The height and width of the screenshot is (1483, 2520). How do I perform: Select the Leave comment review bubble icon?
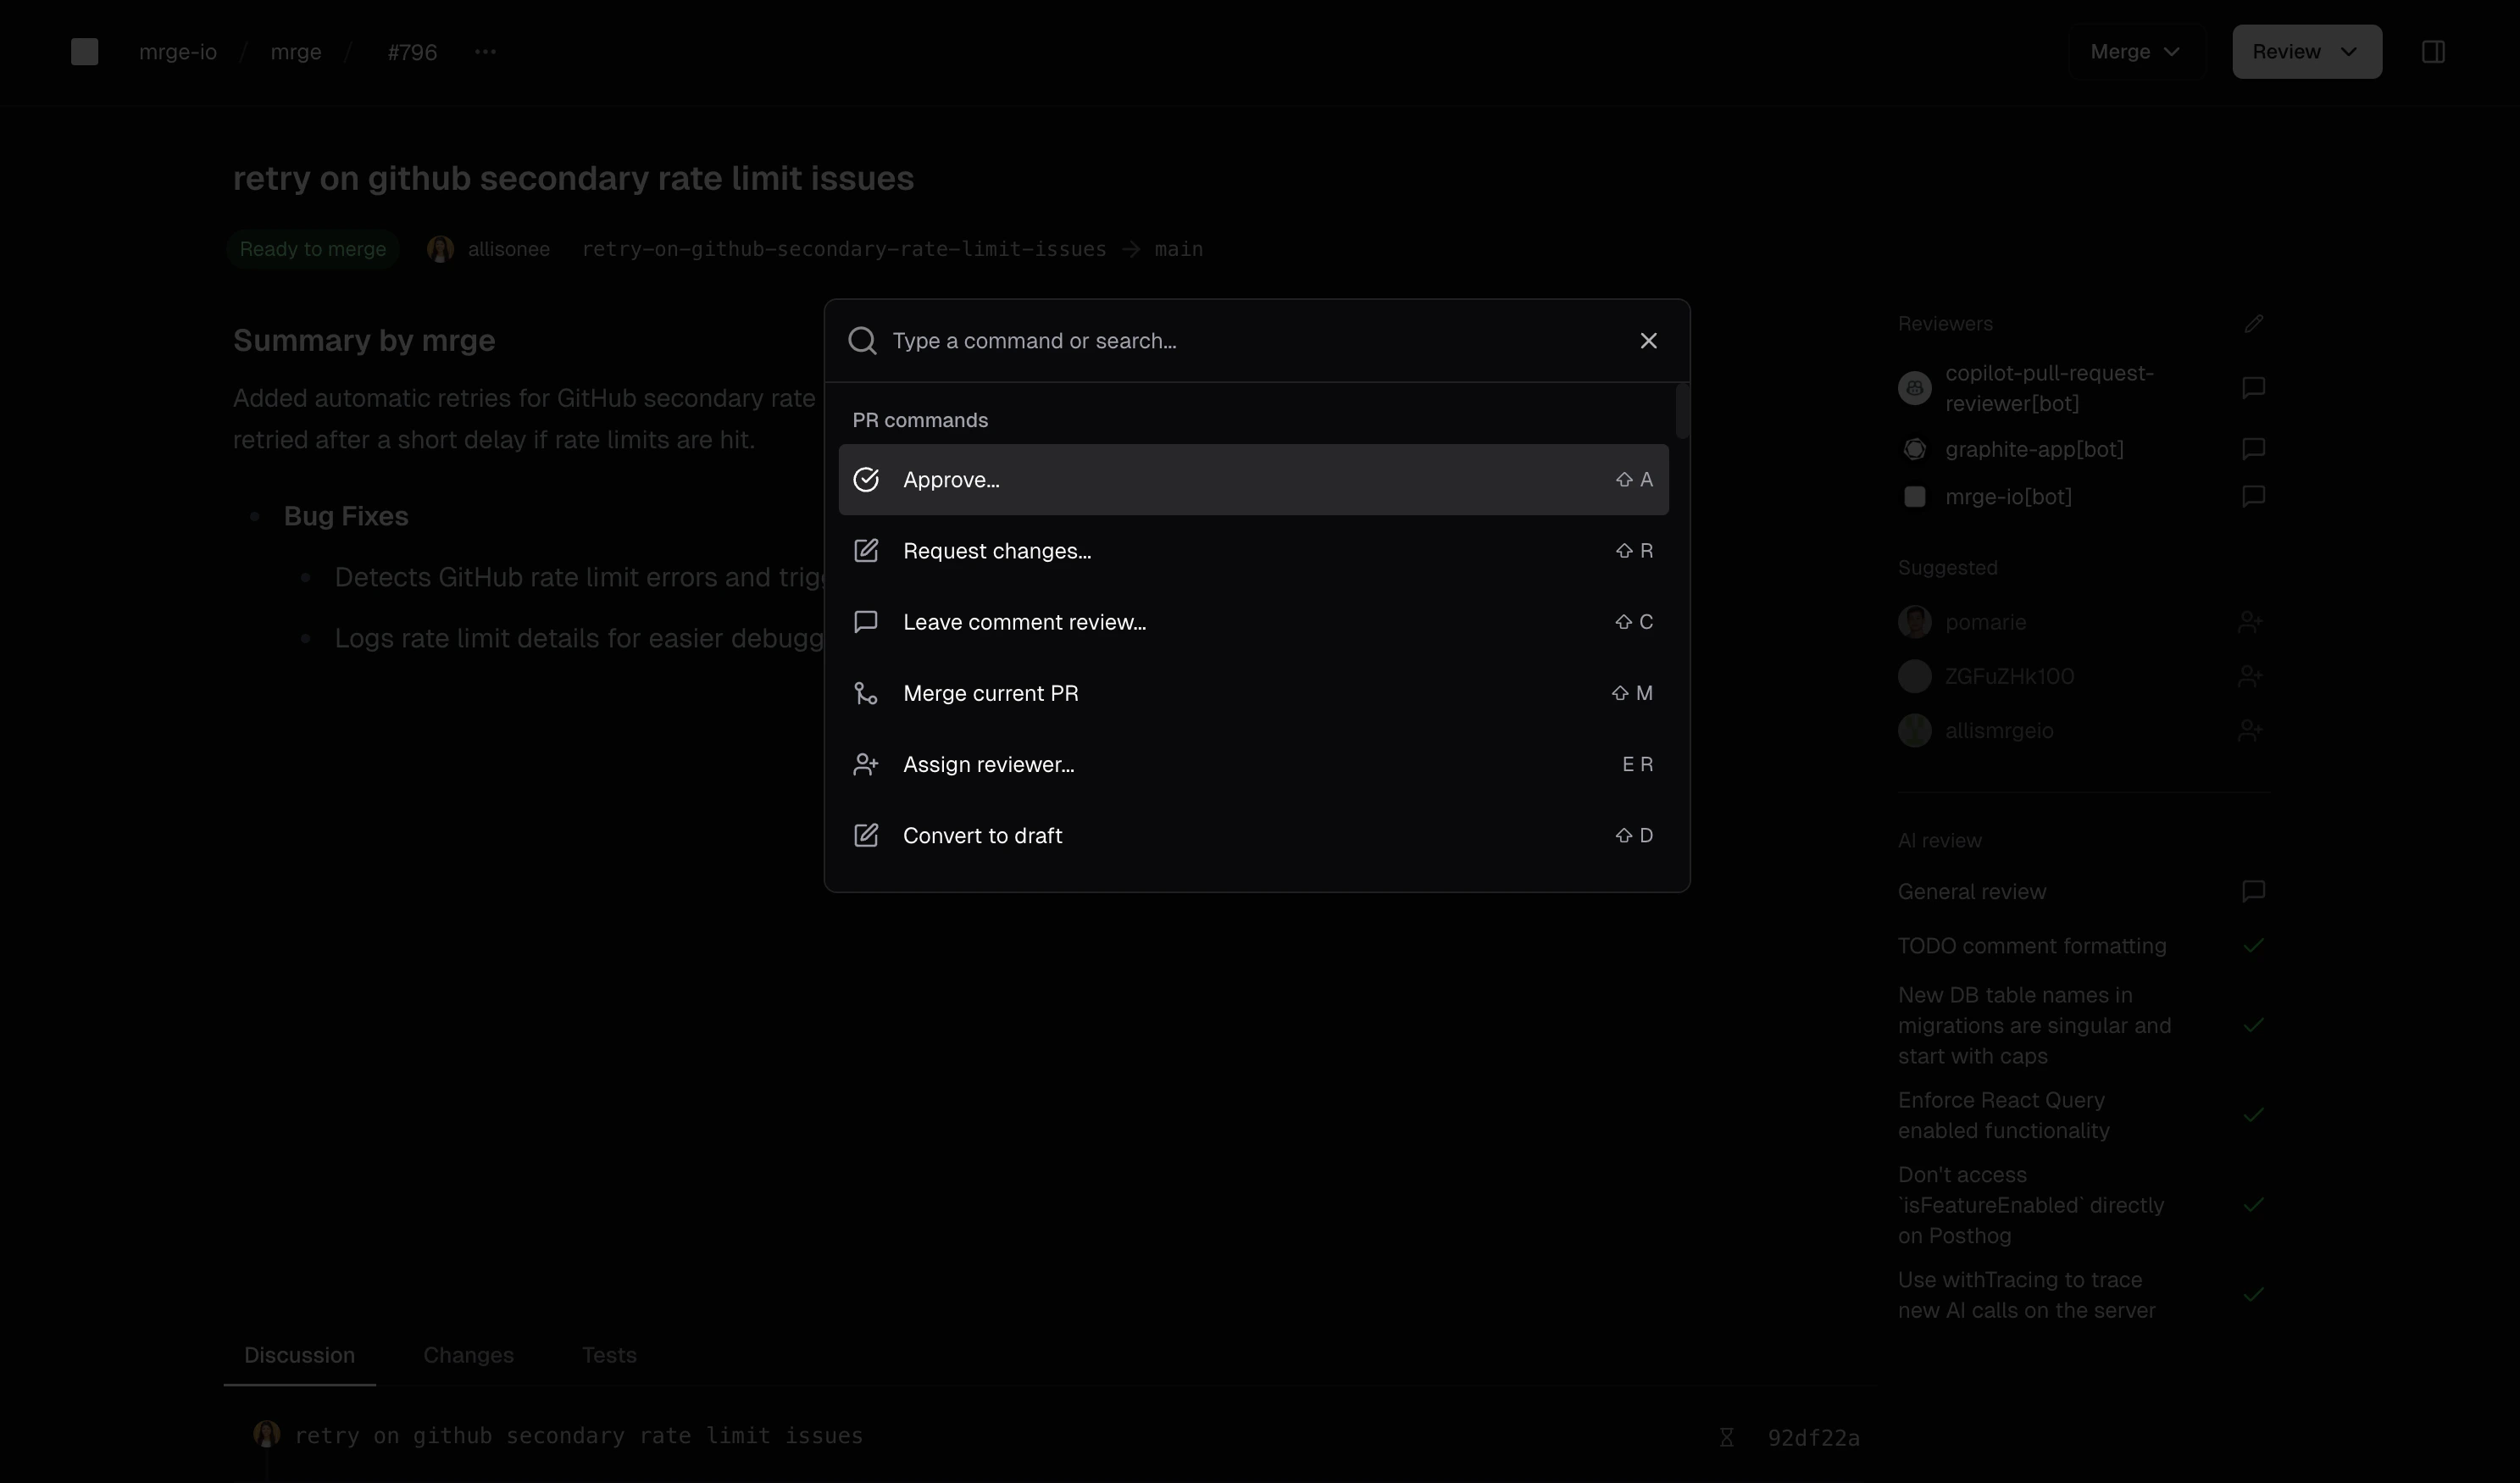pyautogui.click(x=866, y=621)
